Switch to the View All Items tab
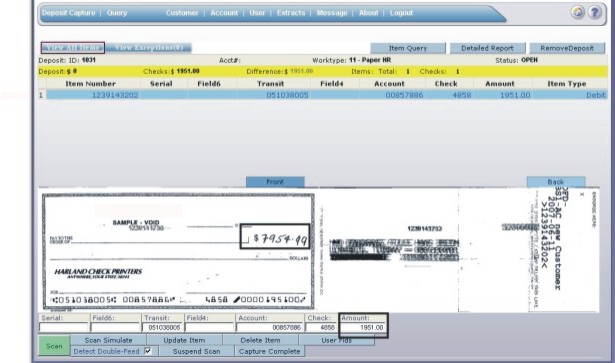Screen dimensions: 615x363 point(73,48)
